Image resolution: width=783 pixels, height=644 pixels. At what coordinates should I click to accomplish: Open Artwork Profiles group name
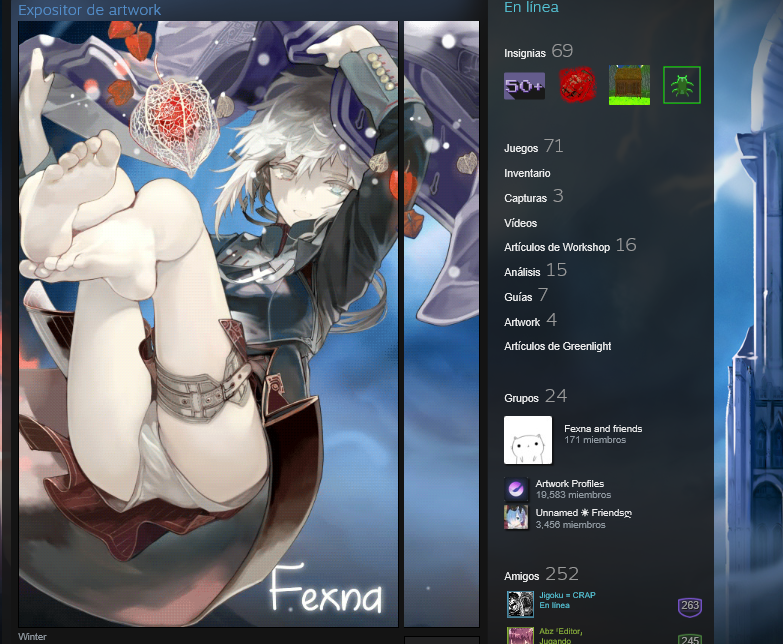point(570,483)
